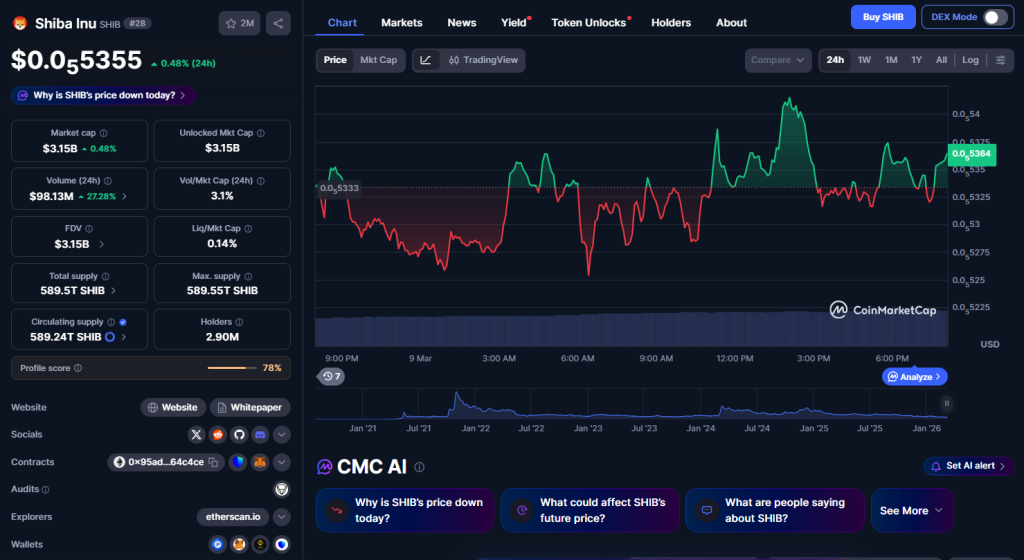Open the Reddit social link icon
This screenshot has height=560, width=1024.
pyautogui.click(x=217, y=435)
